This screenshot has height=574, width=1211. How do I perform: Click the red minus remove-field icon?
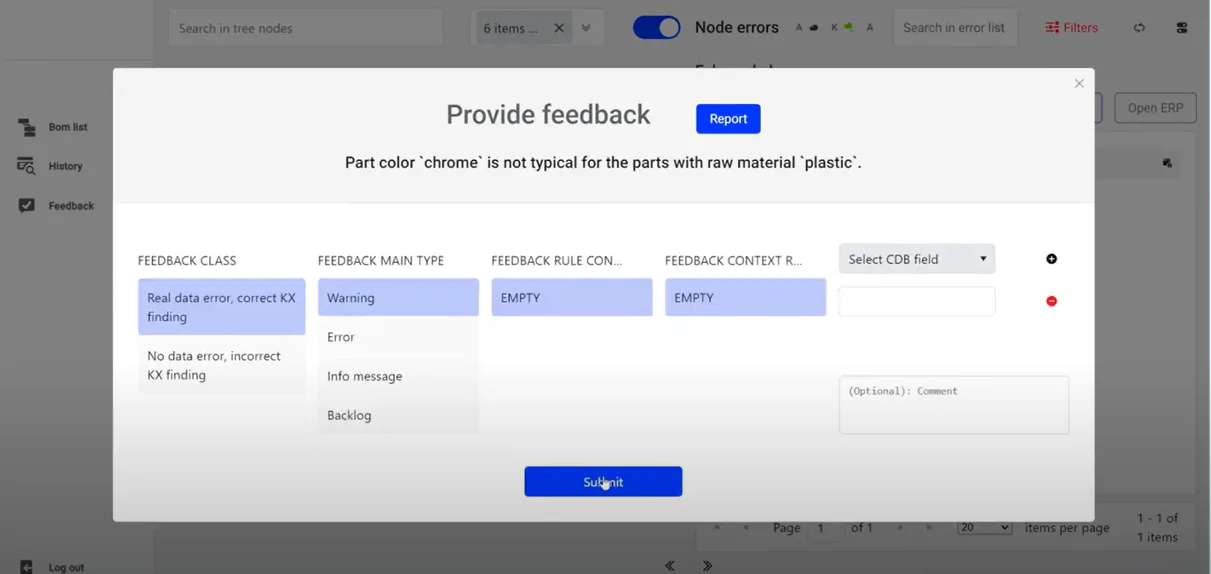[x=1051, y=301]
